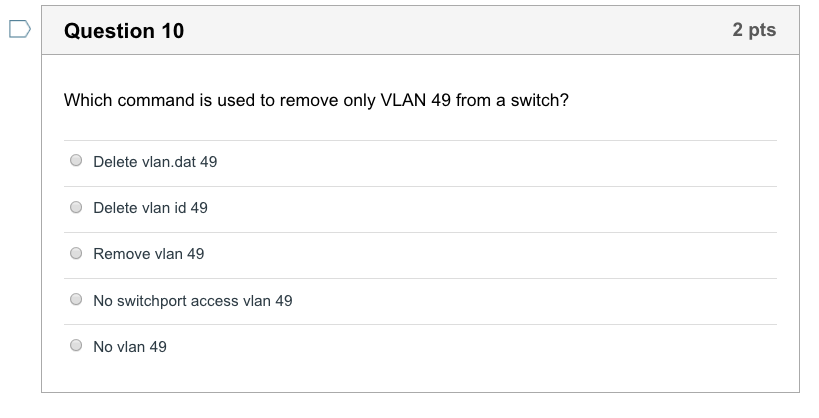Select the radio button for Delete vlan.dat 49
This screenshot has height=418, width=819.
tap(76, 160)
